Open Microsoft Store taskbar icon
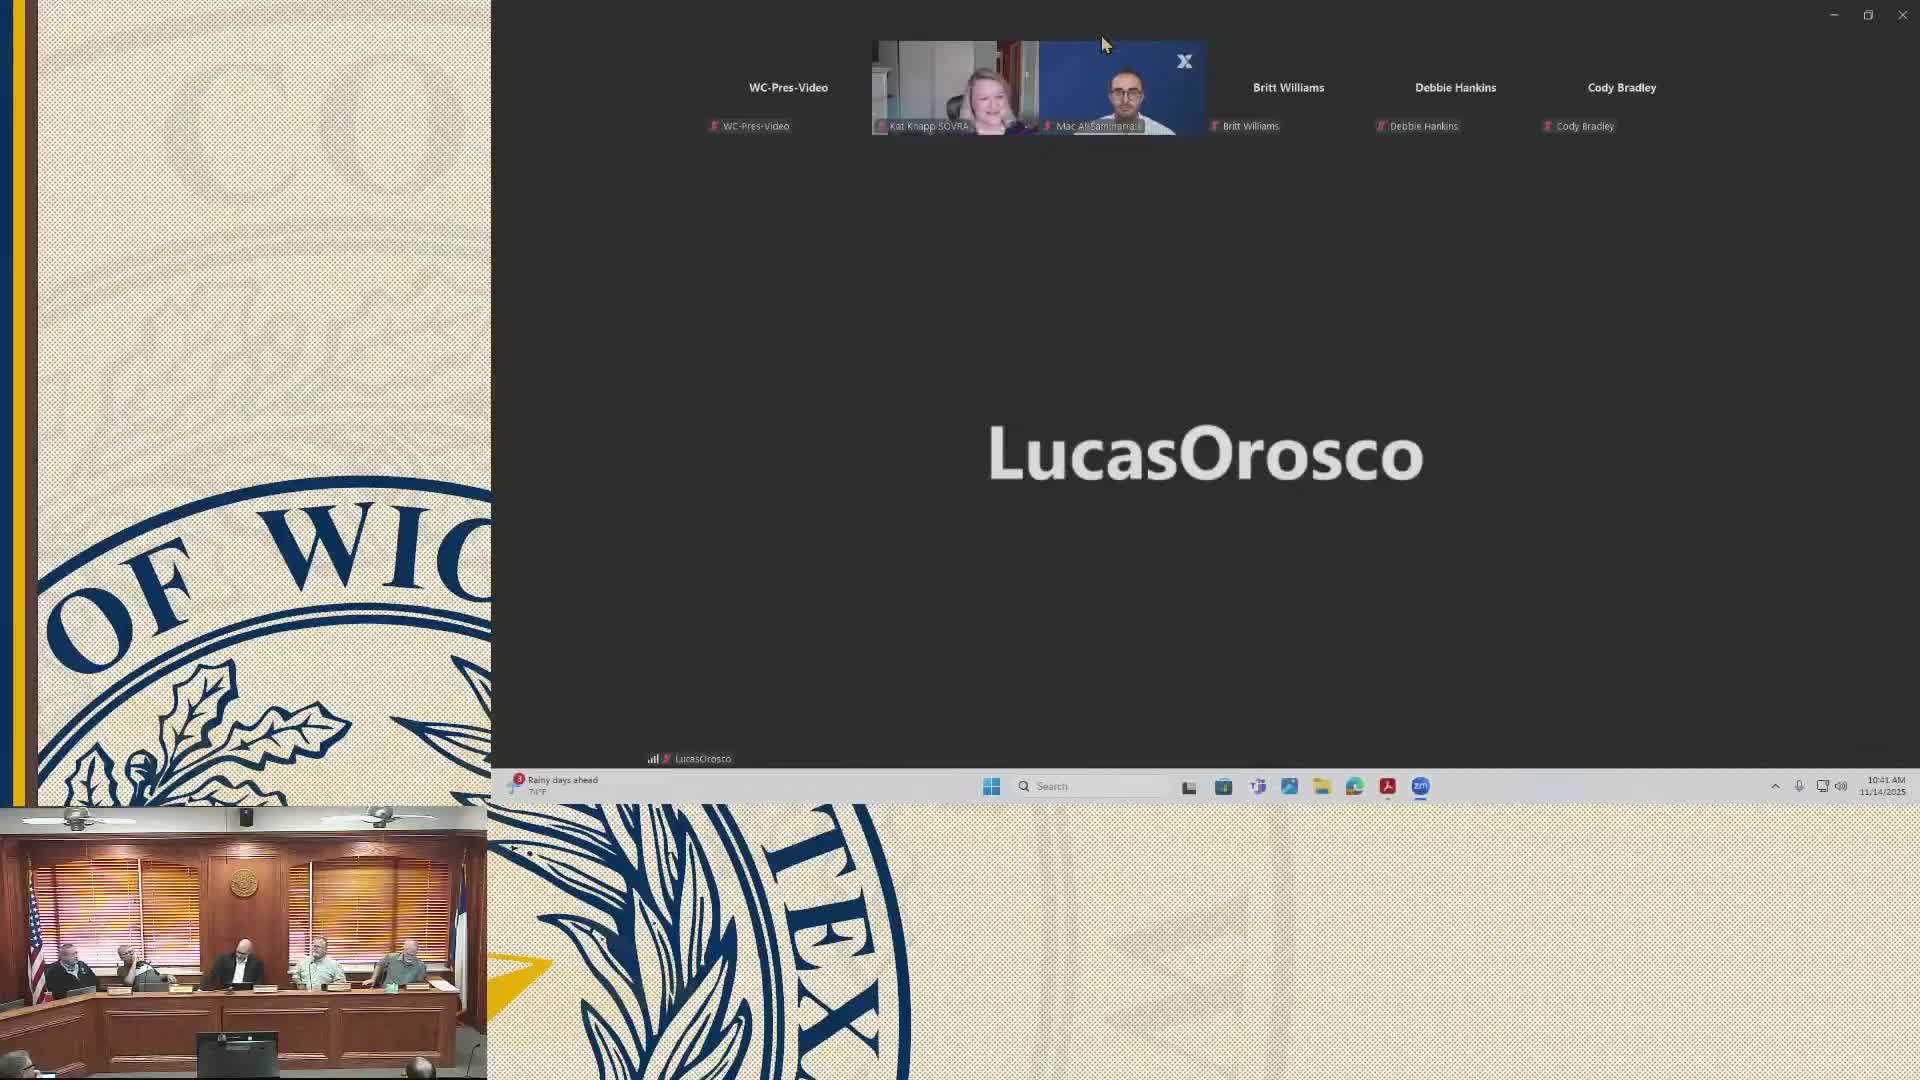Image resolution: width=1920 pixels, height=1080 pixels. click(1223, 787)
